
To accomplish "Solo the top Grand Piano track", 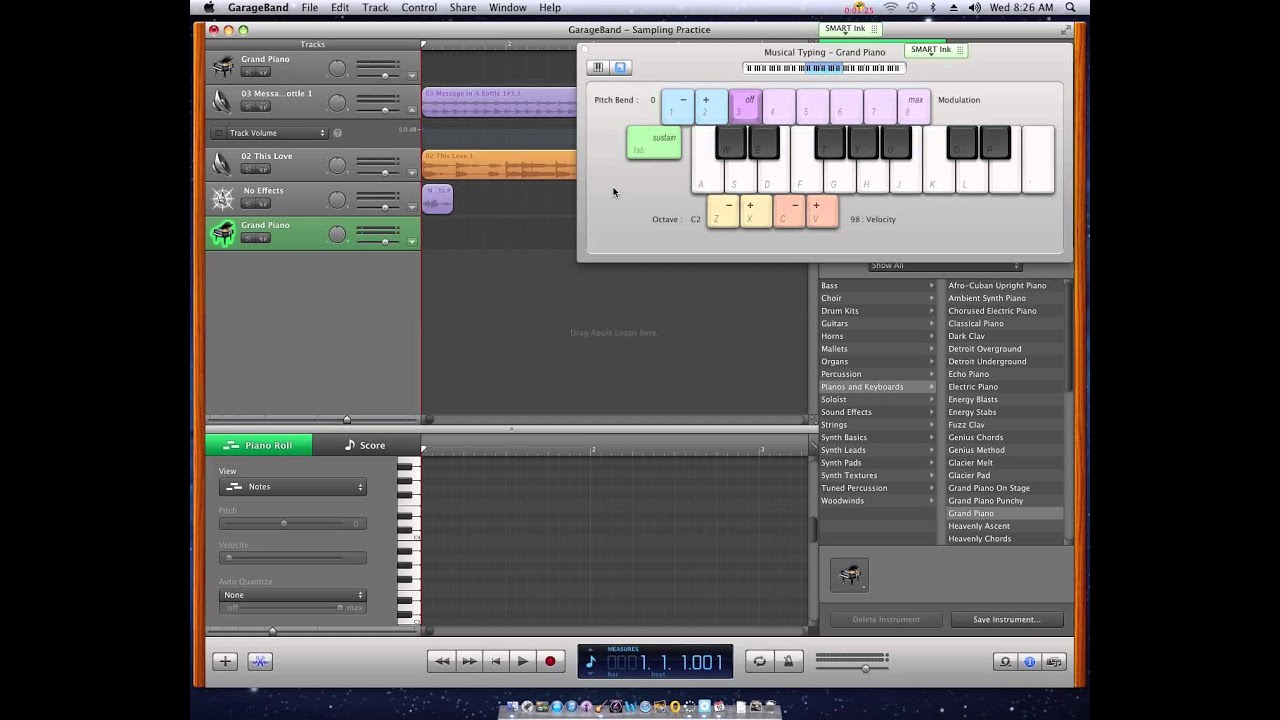I will pyautogui.click(x=262, y=72).
